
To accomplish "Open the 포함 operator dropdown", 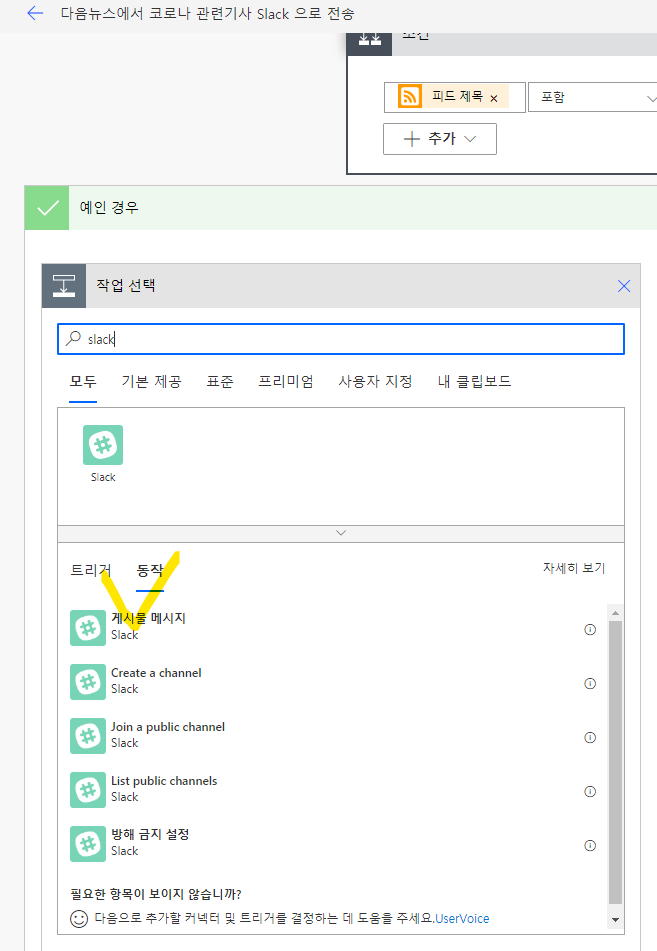I will click(x=592, y=97).
